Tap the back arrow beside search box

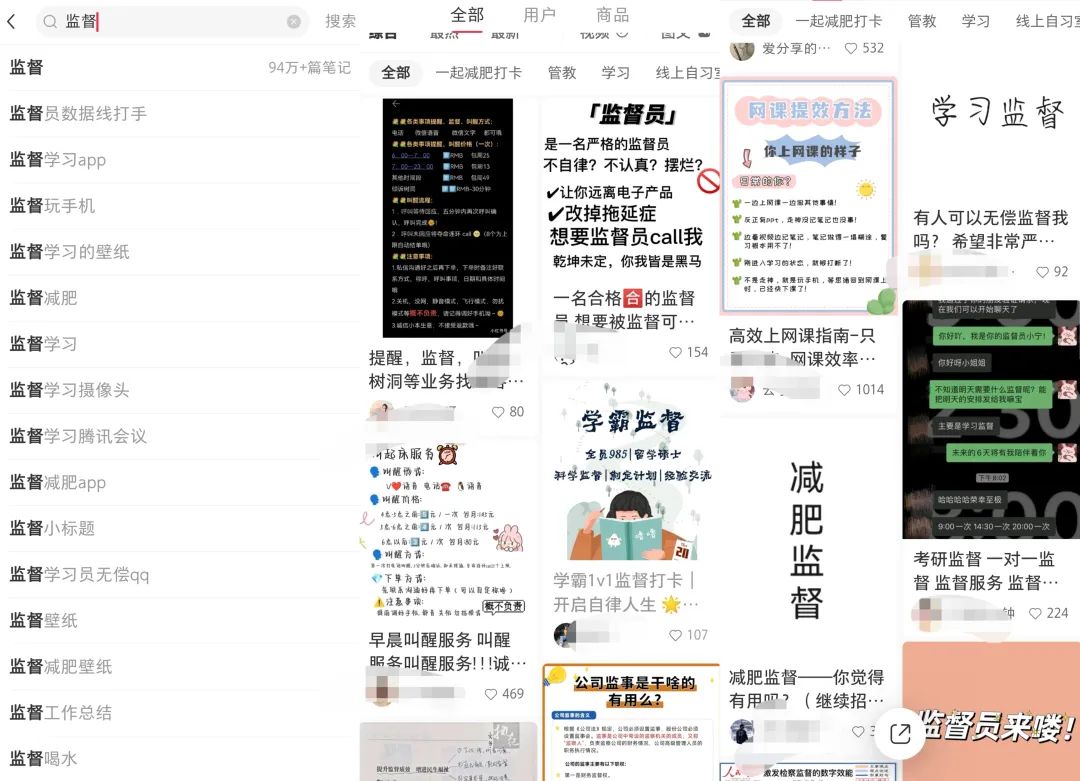pos(12,21)
